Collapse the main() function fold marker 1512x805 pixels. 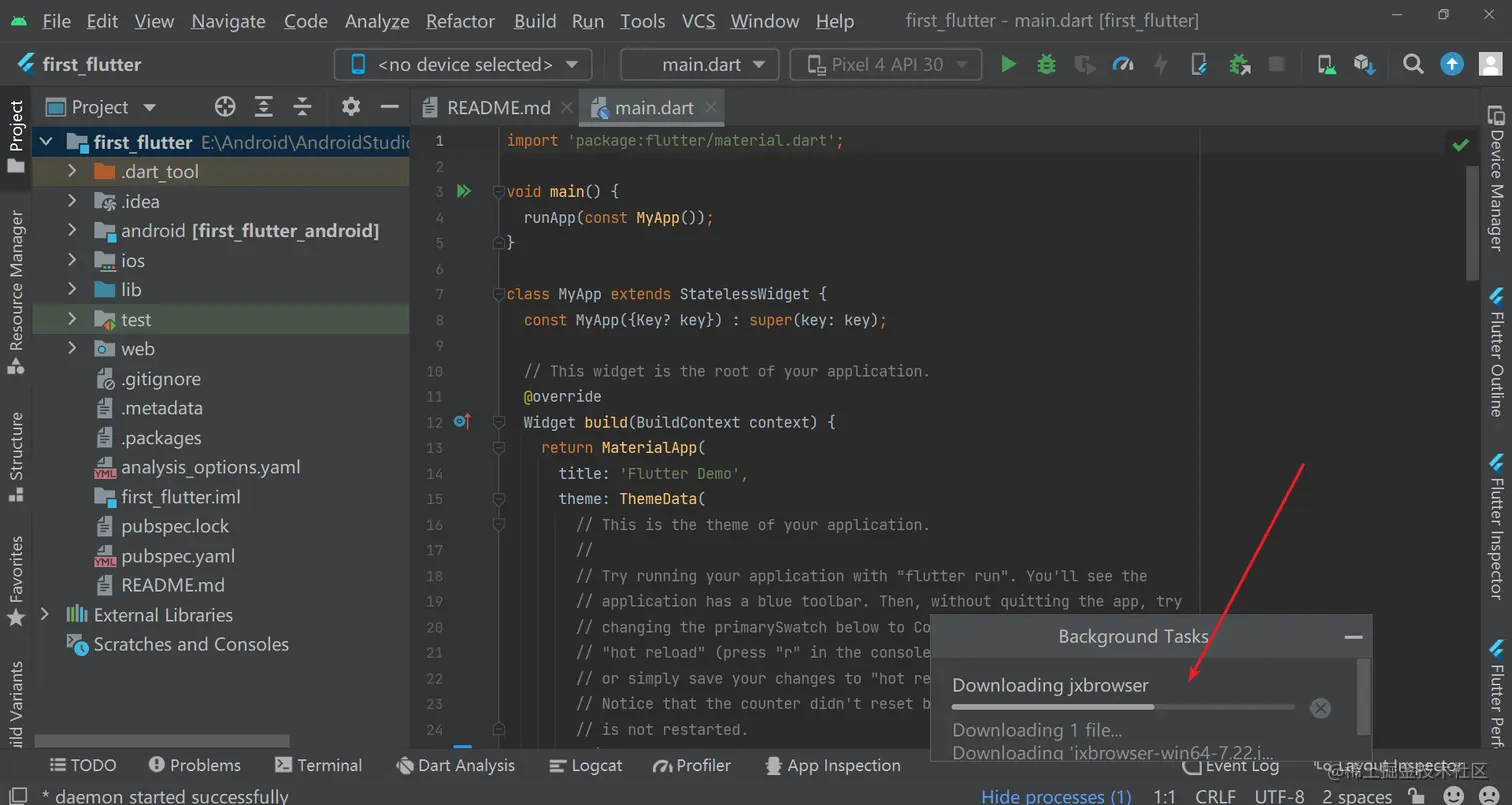(499, 191)
